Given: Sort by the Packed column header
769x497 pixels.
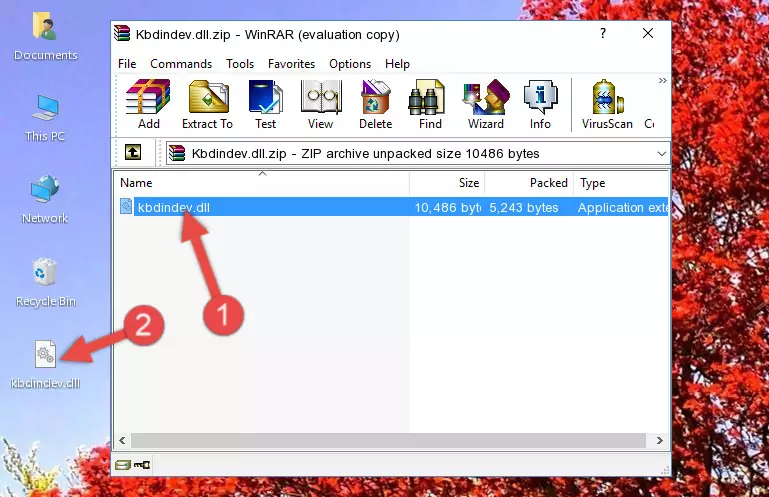Looking at the screenshot, I should [x=529, y=183].
